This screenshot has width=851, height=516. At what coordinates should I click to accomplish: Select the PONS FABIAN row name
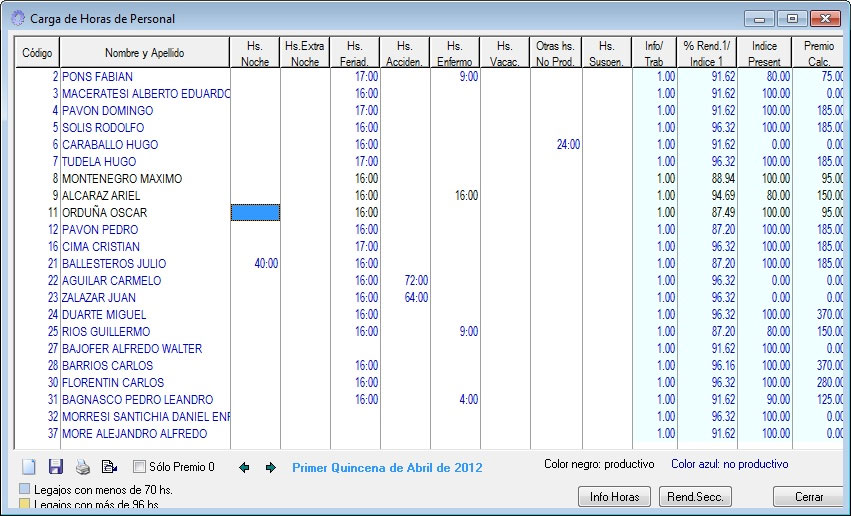coord(97,77)
